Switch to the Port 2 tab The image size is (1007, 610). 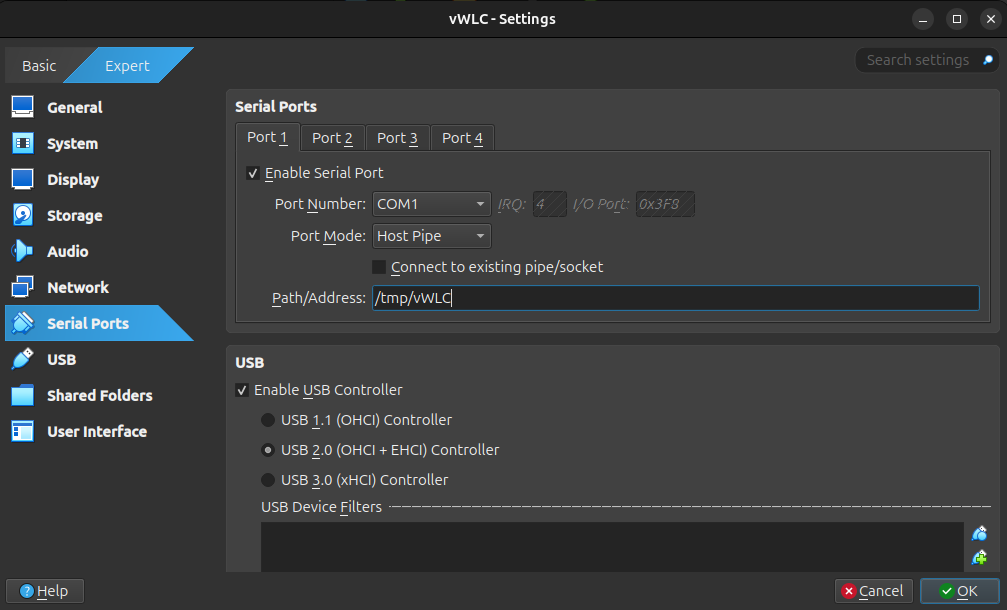(x=332, y=138)
